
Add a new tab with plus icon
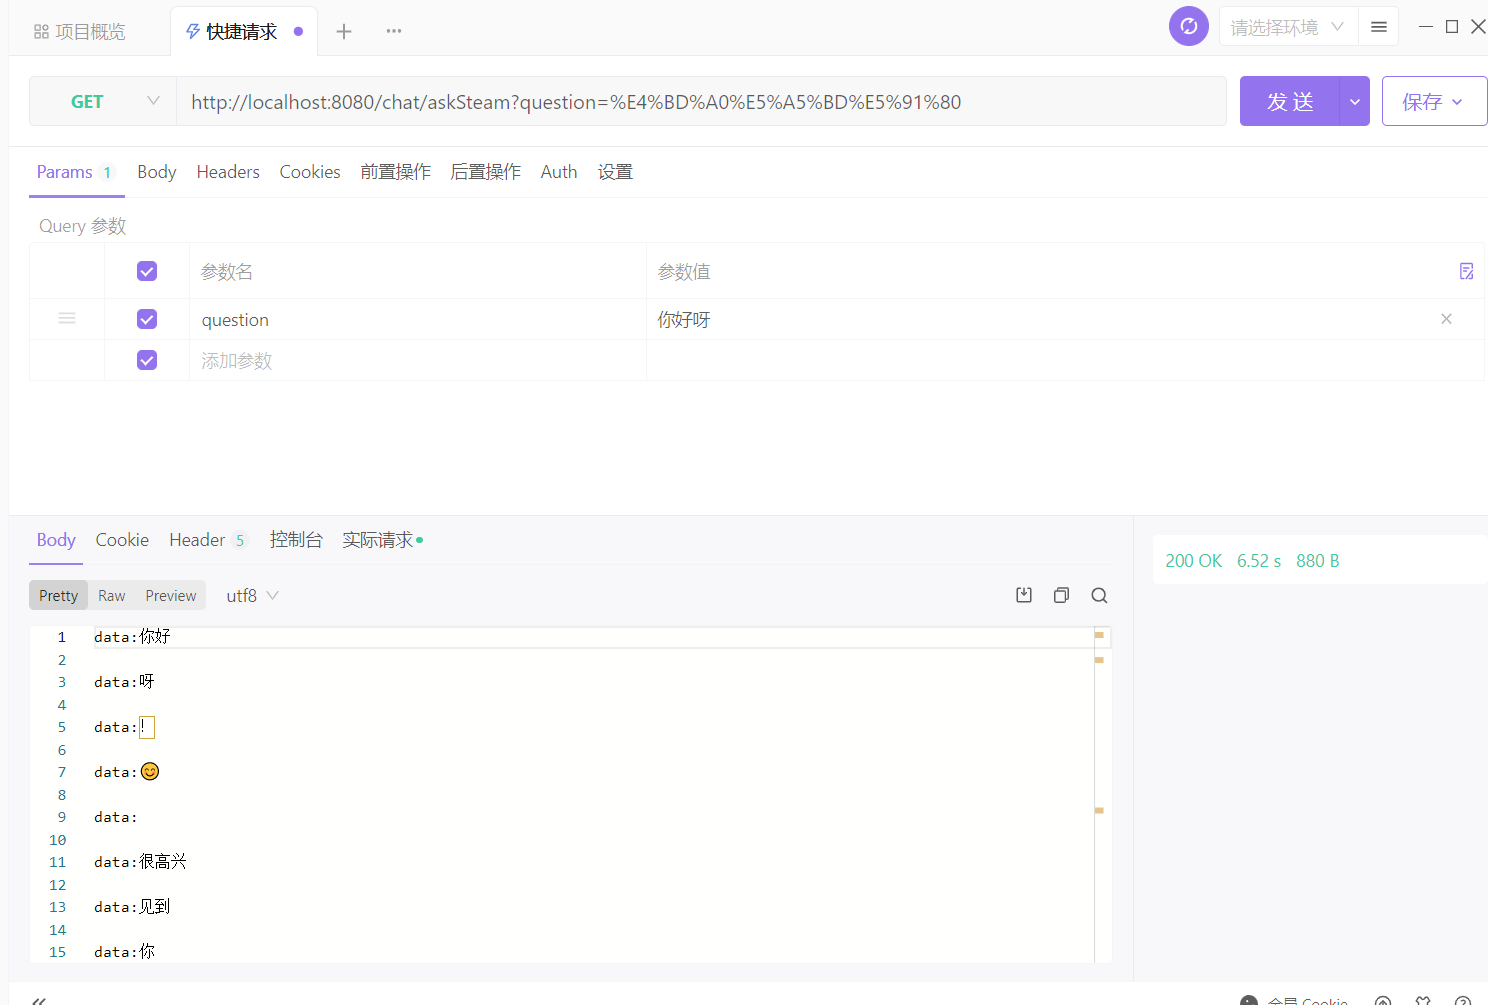(344, 31)
